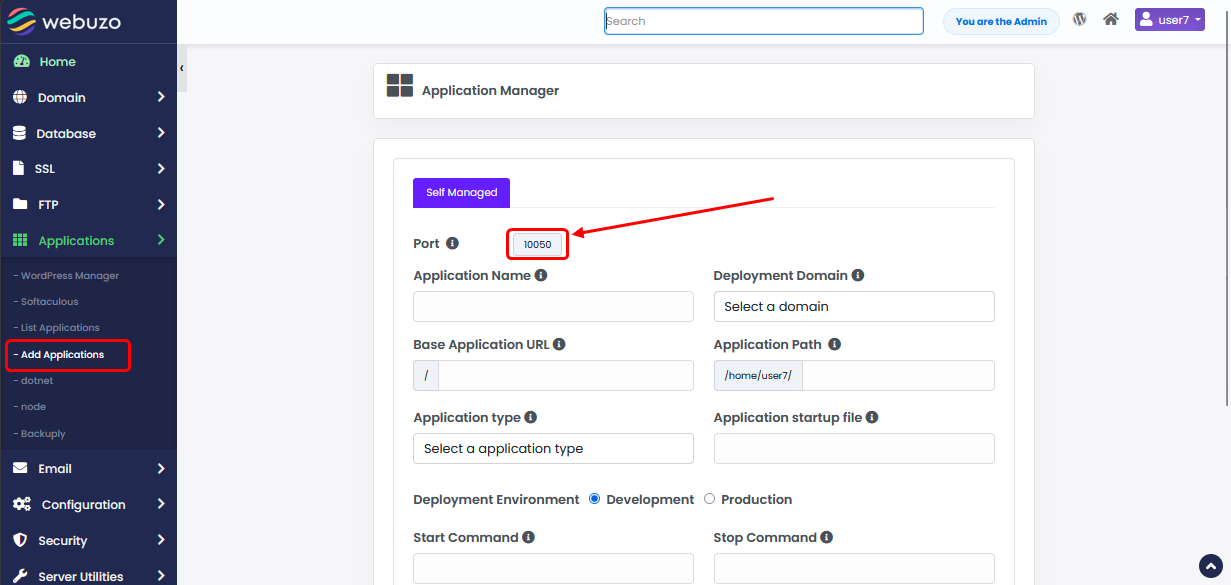The width and height of the screenshot is (1231, 585).
Task: Click info icon beside Application startup file
Action: (872, 417)
